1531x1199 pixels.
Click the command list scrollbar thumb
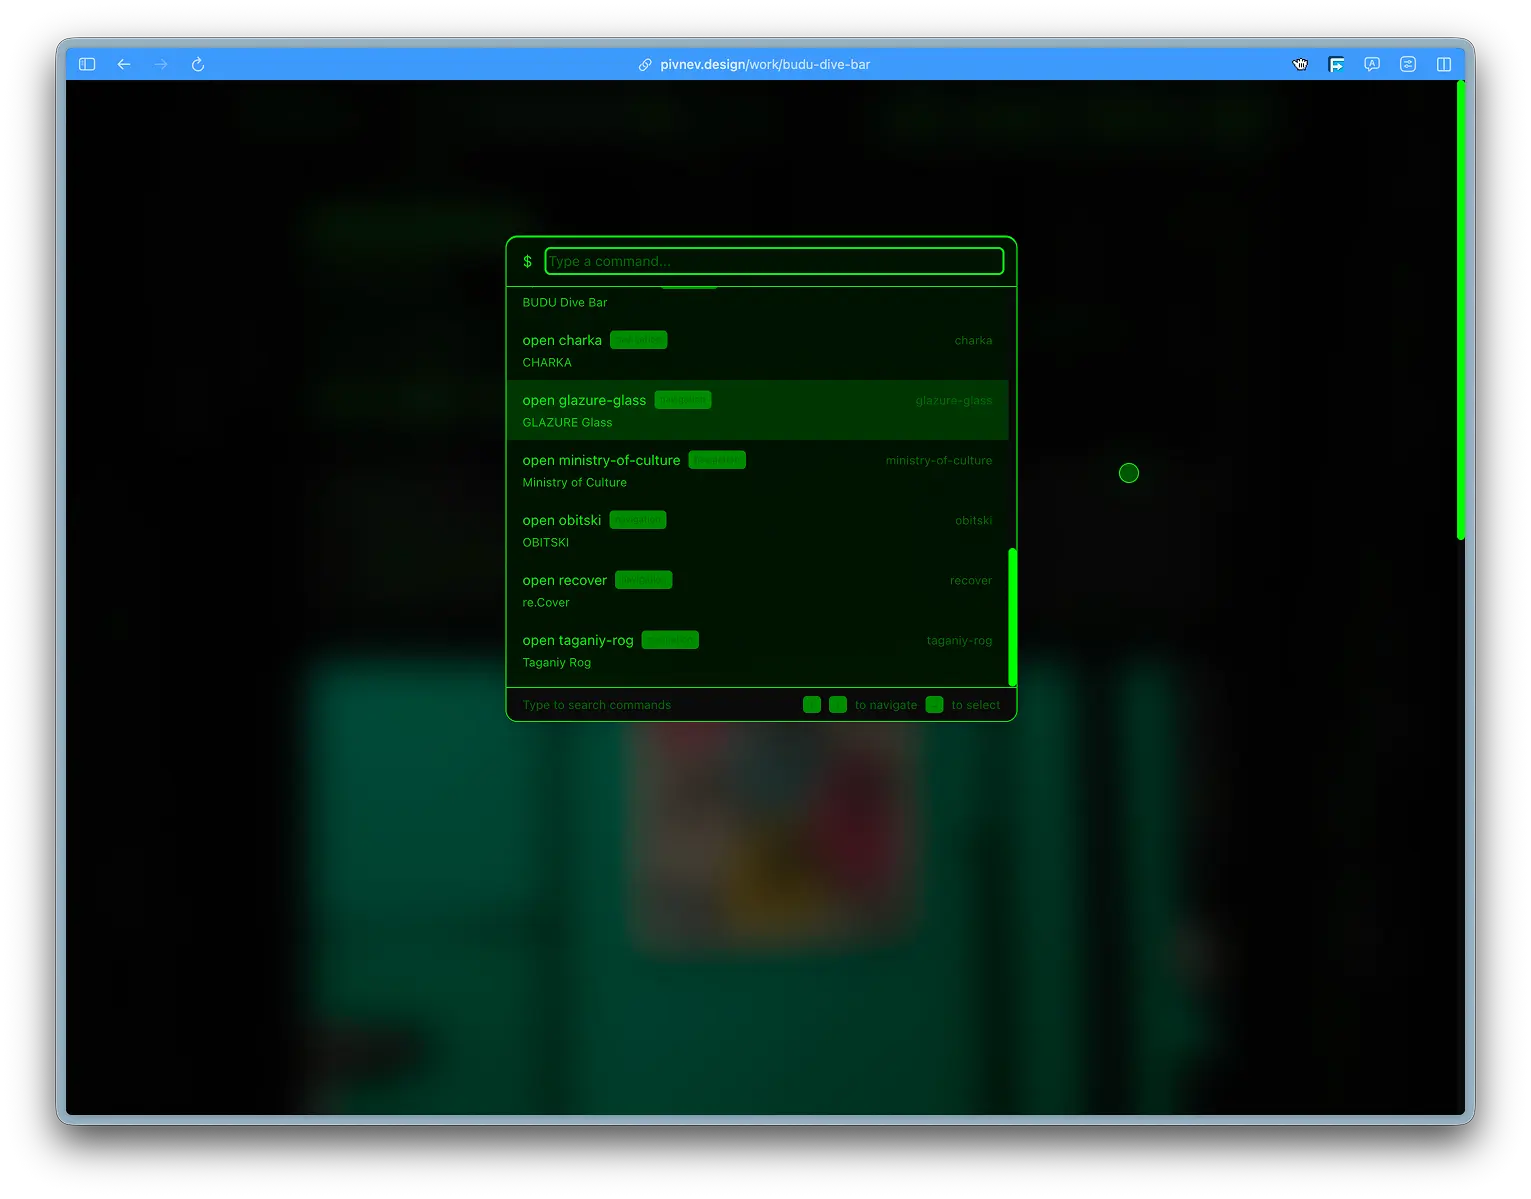coord(1012,615)
